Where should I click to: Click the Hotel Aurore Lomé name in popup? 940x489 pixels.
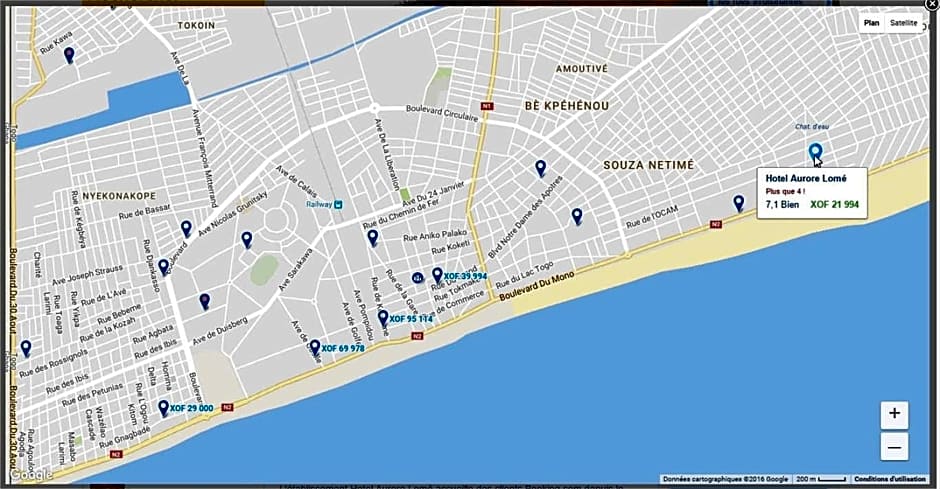(805, 178)
